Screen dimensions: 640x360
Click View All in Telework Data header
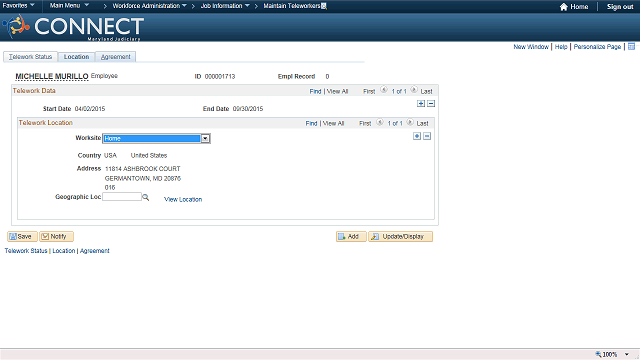tap(337, 91)
